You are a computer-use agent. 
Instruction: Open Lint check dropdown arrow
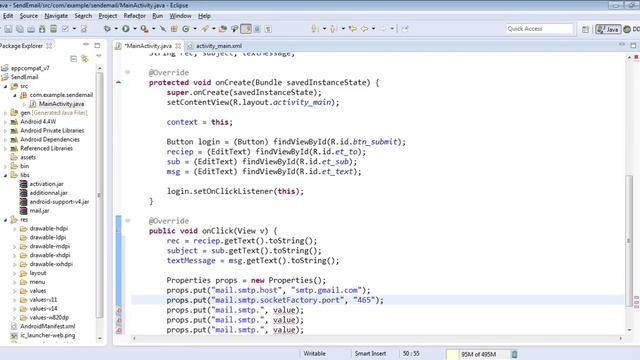[74, 29]
